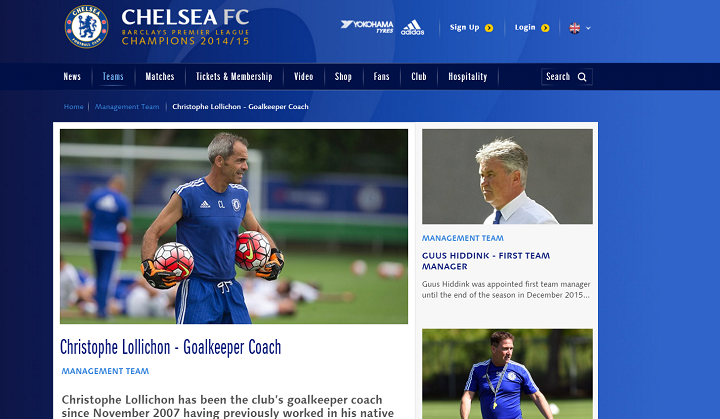Open the Yokohama Tyres sponsor logo

tap(367, 27)
